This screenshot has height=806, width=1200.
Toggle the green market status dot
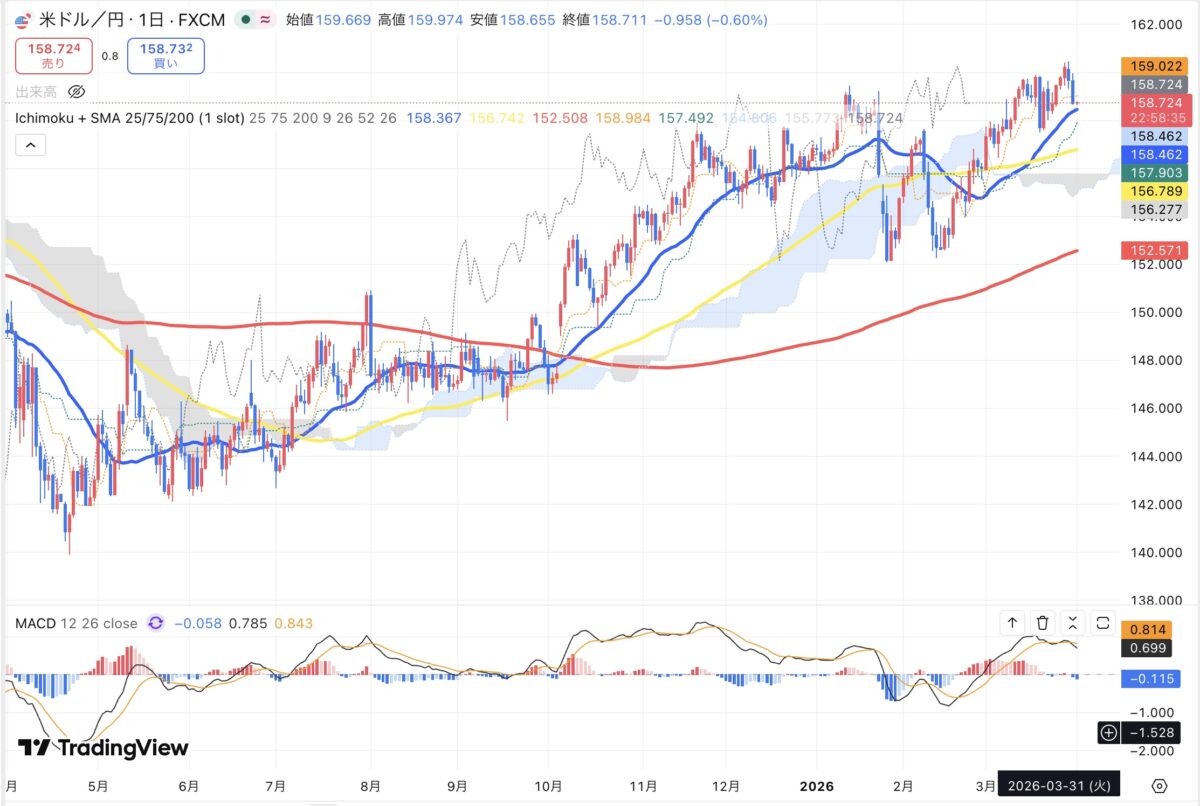245,20
